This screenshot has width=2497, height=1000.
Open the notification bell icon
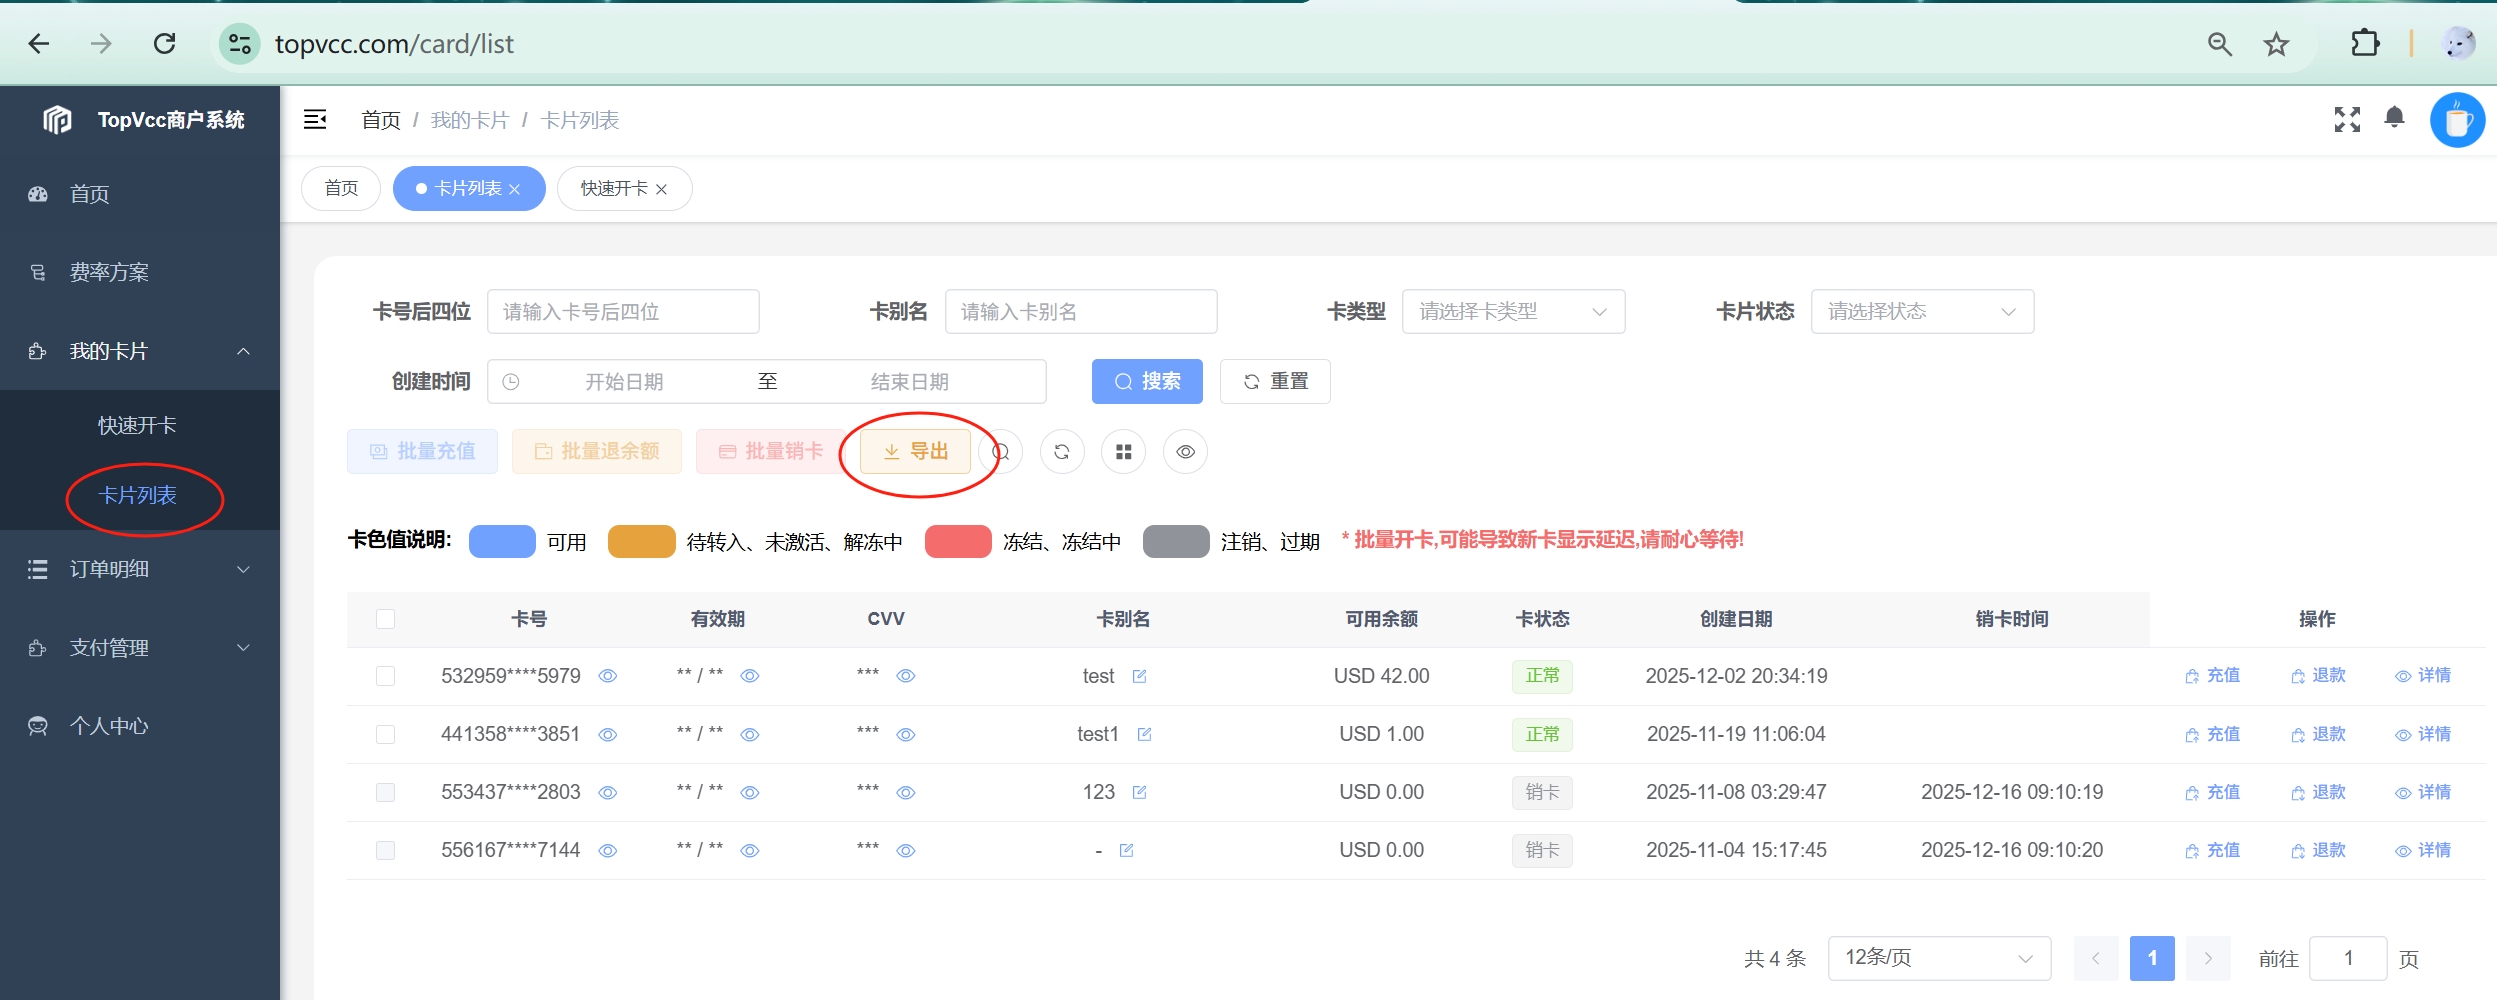pyautogui.click(x=2394, y=119)
